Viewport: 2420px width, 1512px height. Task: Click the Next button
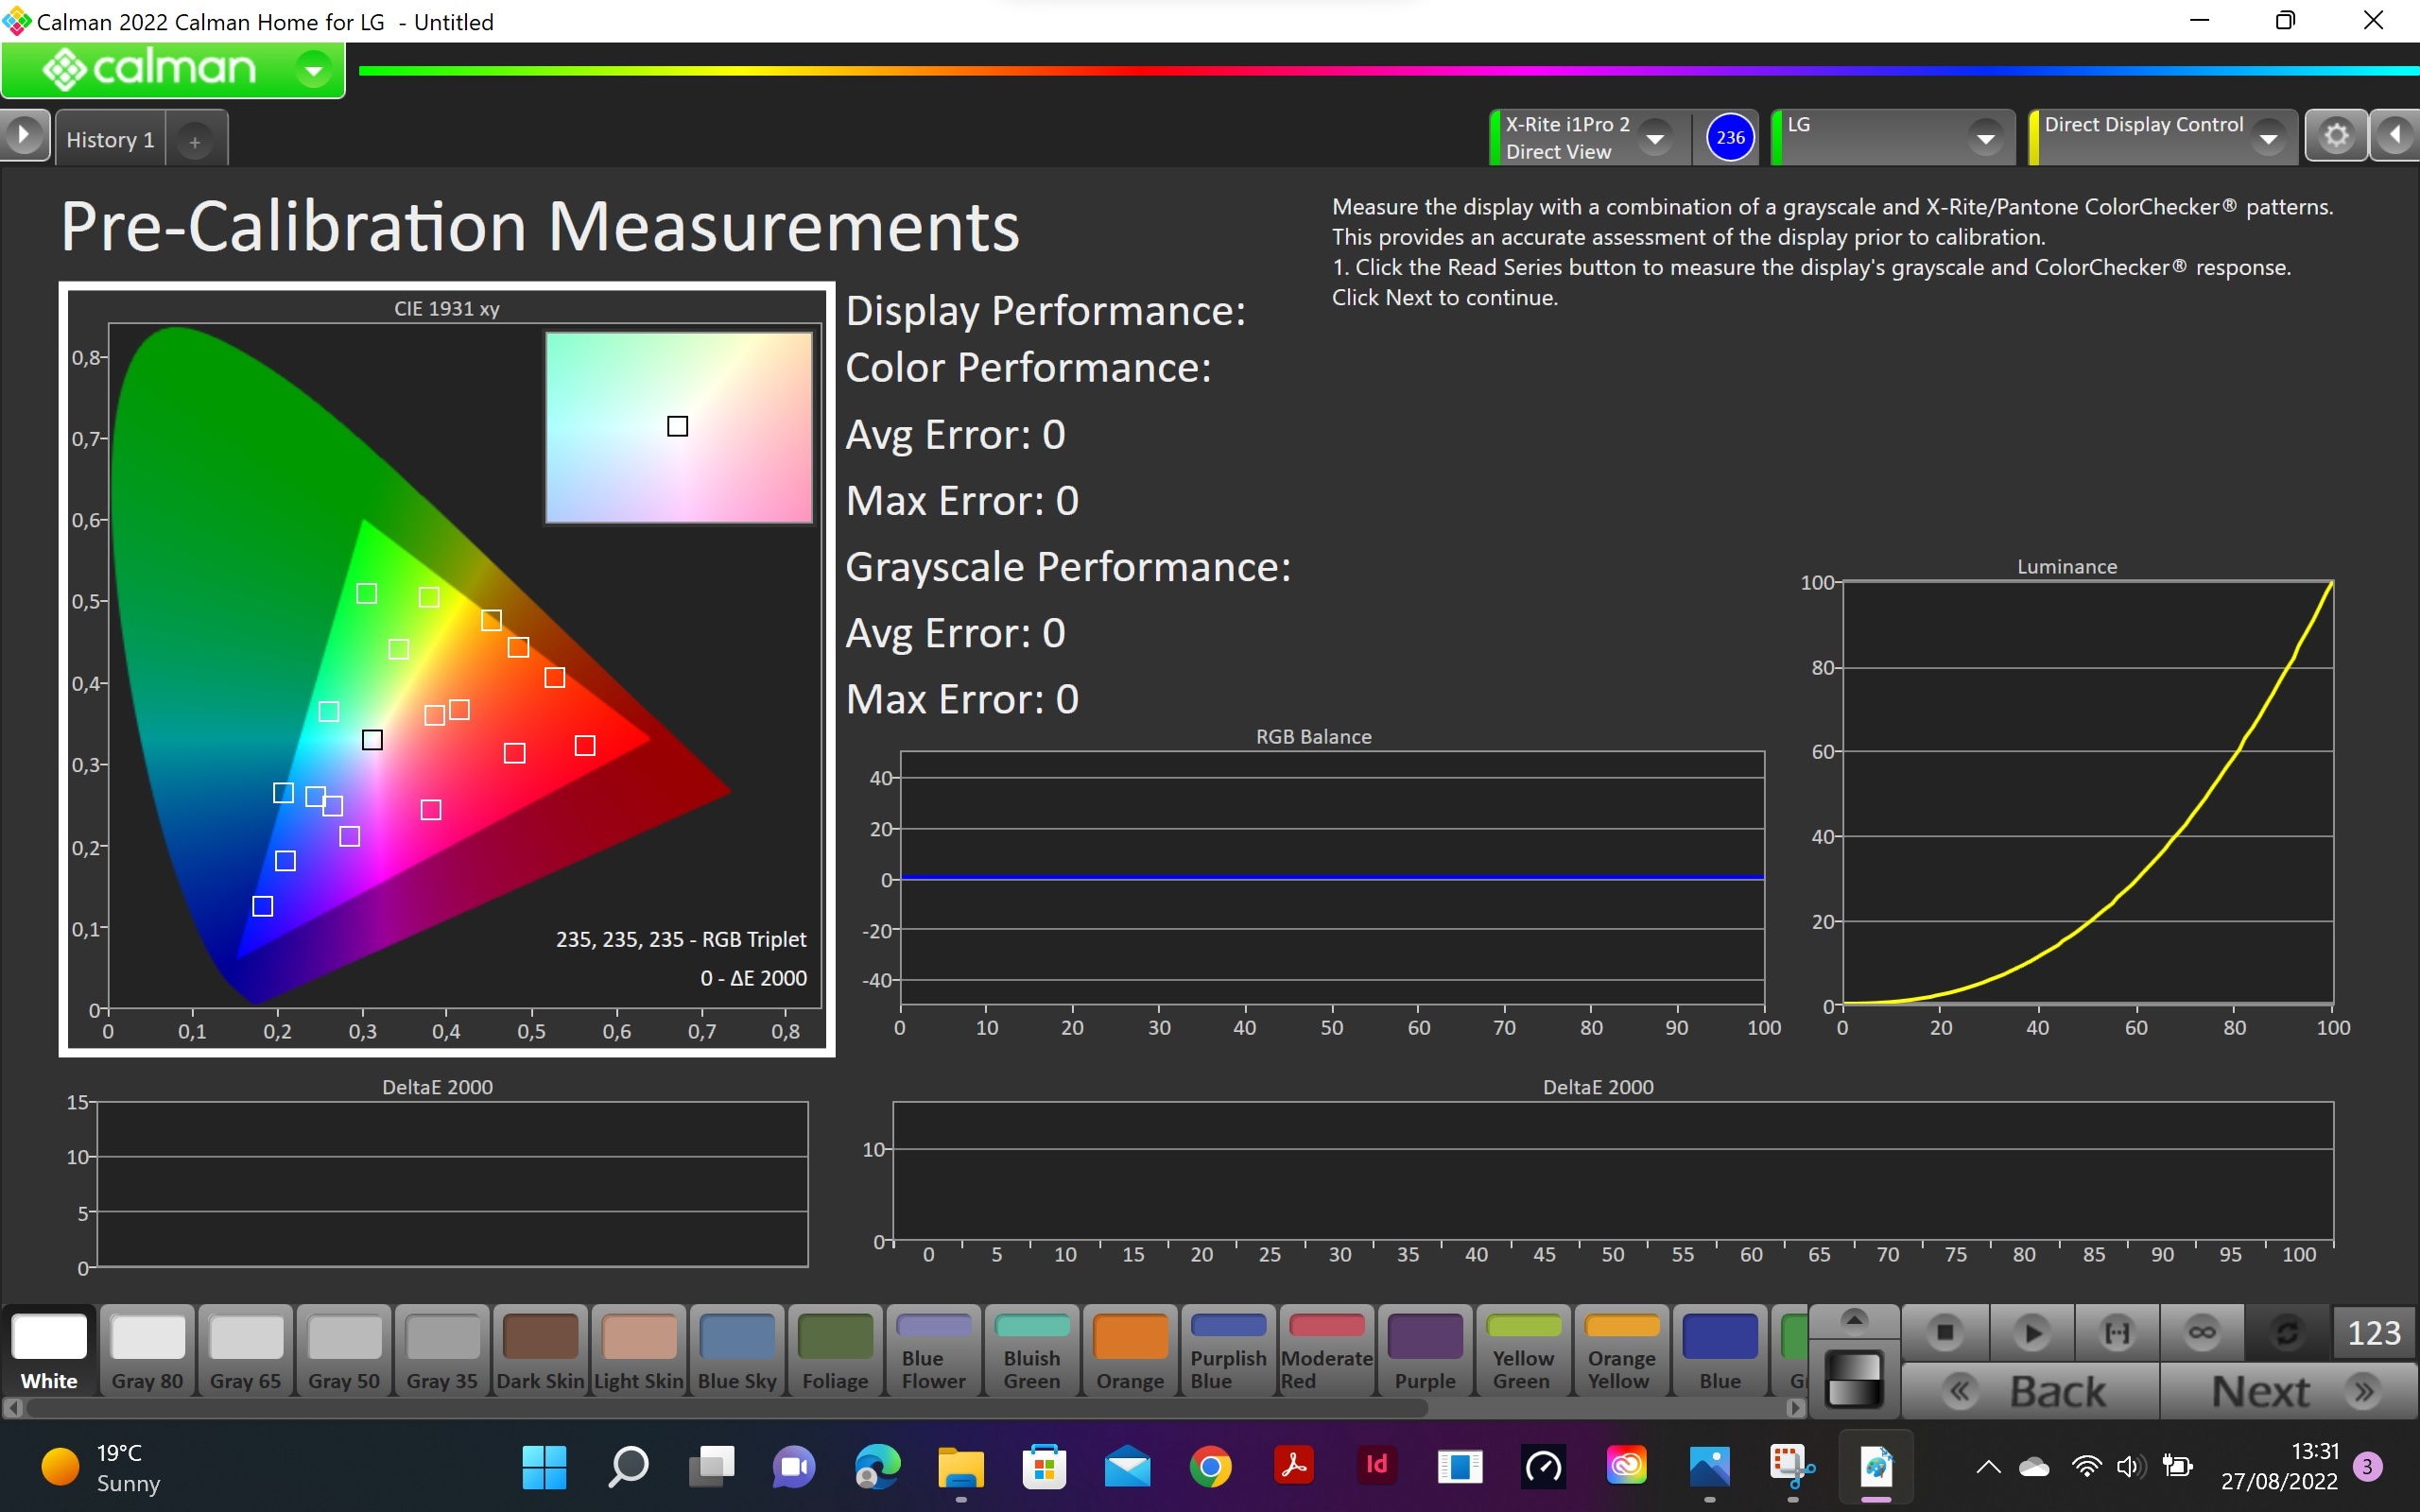[x=2288, y=1391]
